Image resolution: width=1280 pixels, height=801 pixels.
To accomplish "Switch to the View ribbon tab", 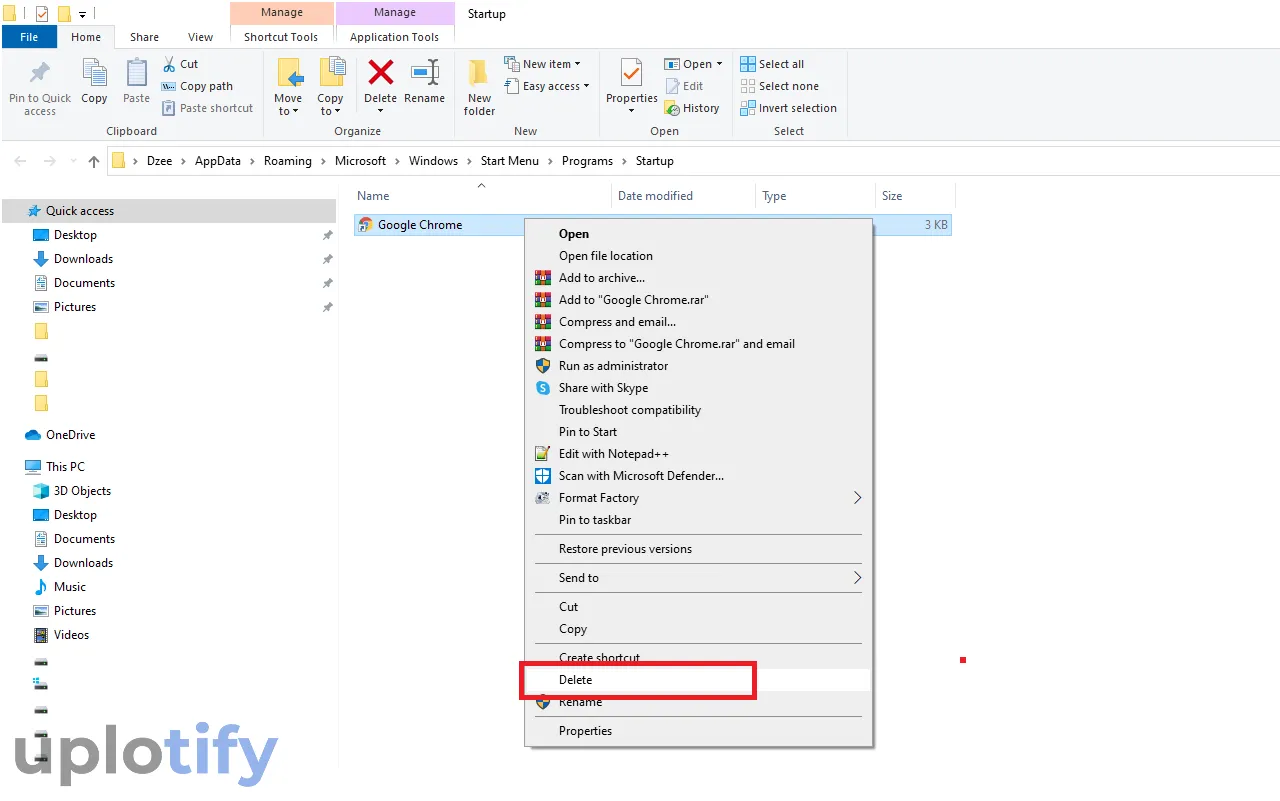I will [200, 37].
